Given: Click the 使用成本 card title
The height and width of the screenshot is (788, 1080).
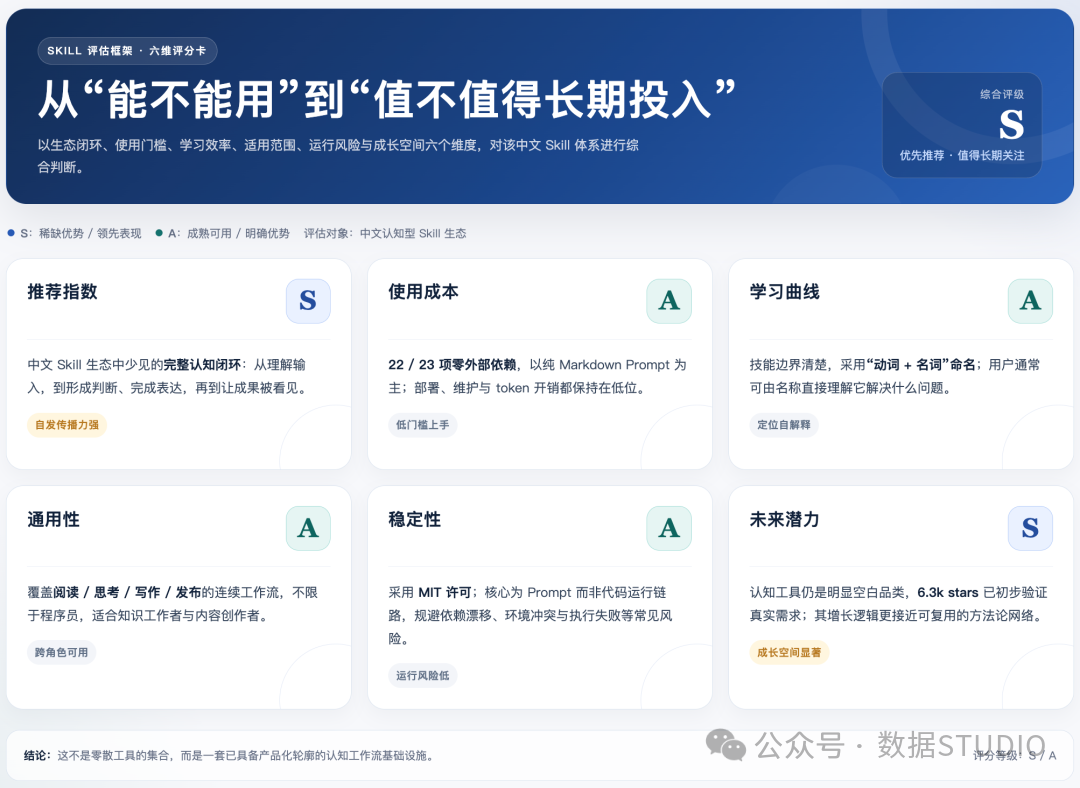Looking at the screenshot, I should pos(423,292).
